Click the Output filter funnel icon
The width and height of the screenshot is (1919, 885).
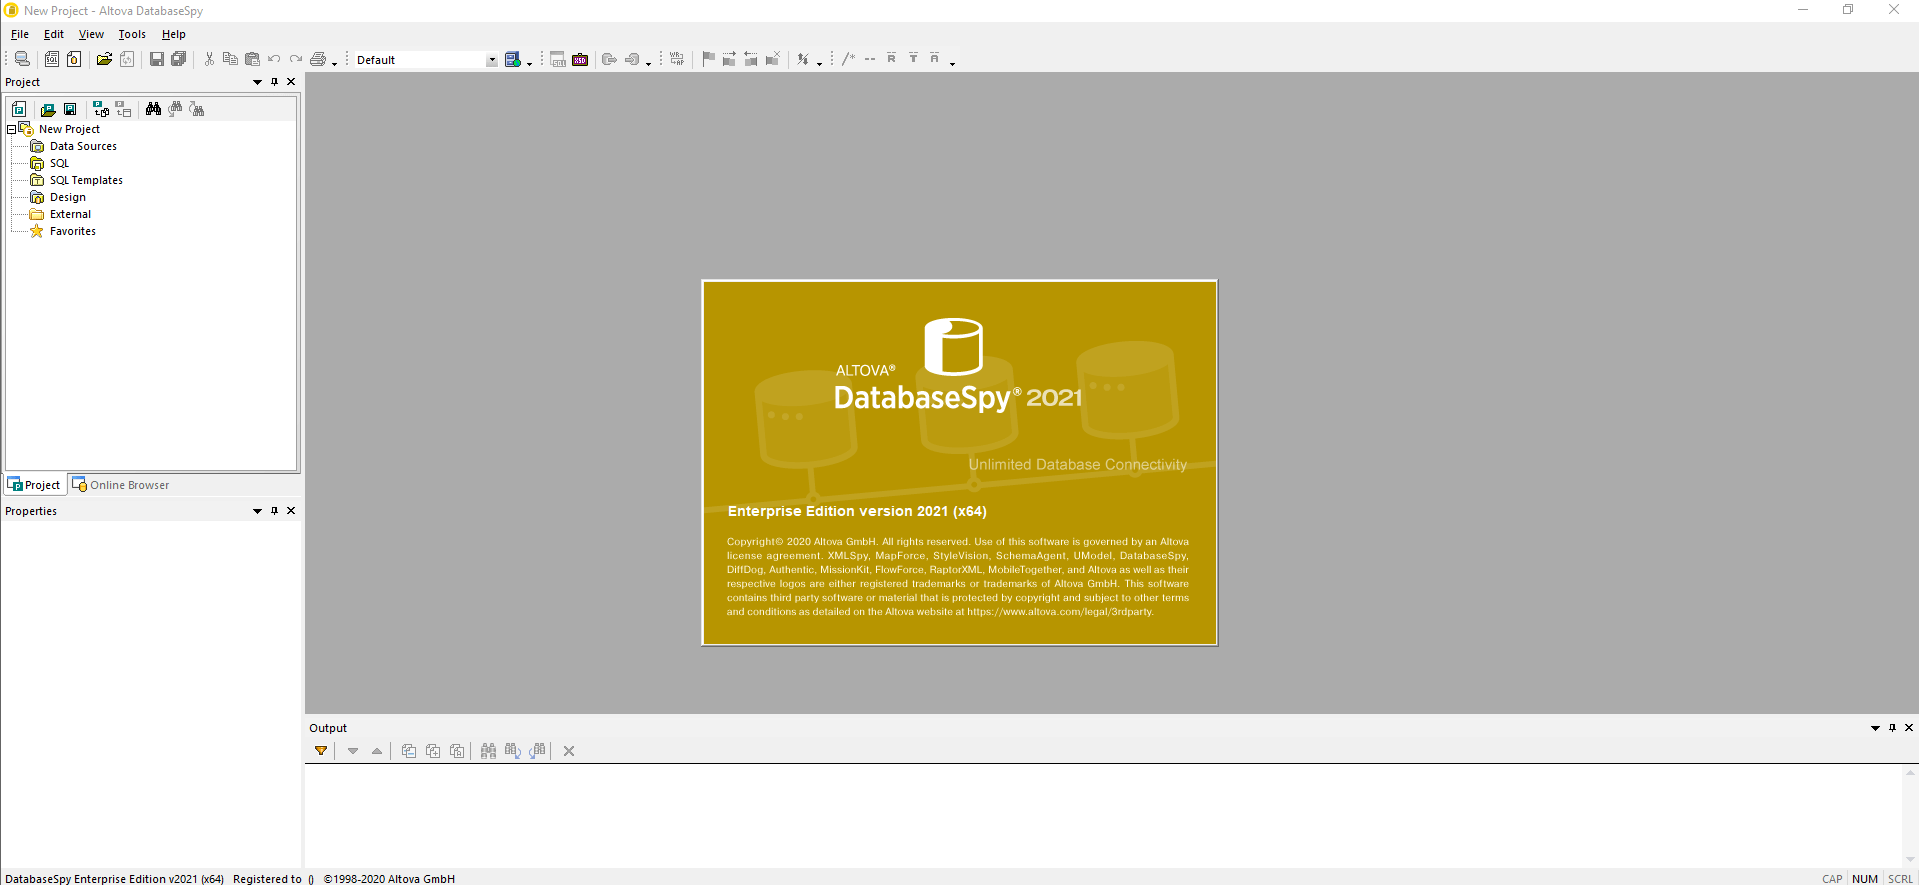coord(321,751)
